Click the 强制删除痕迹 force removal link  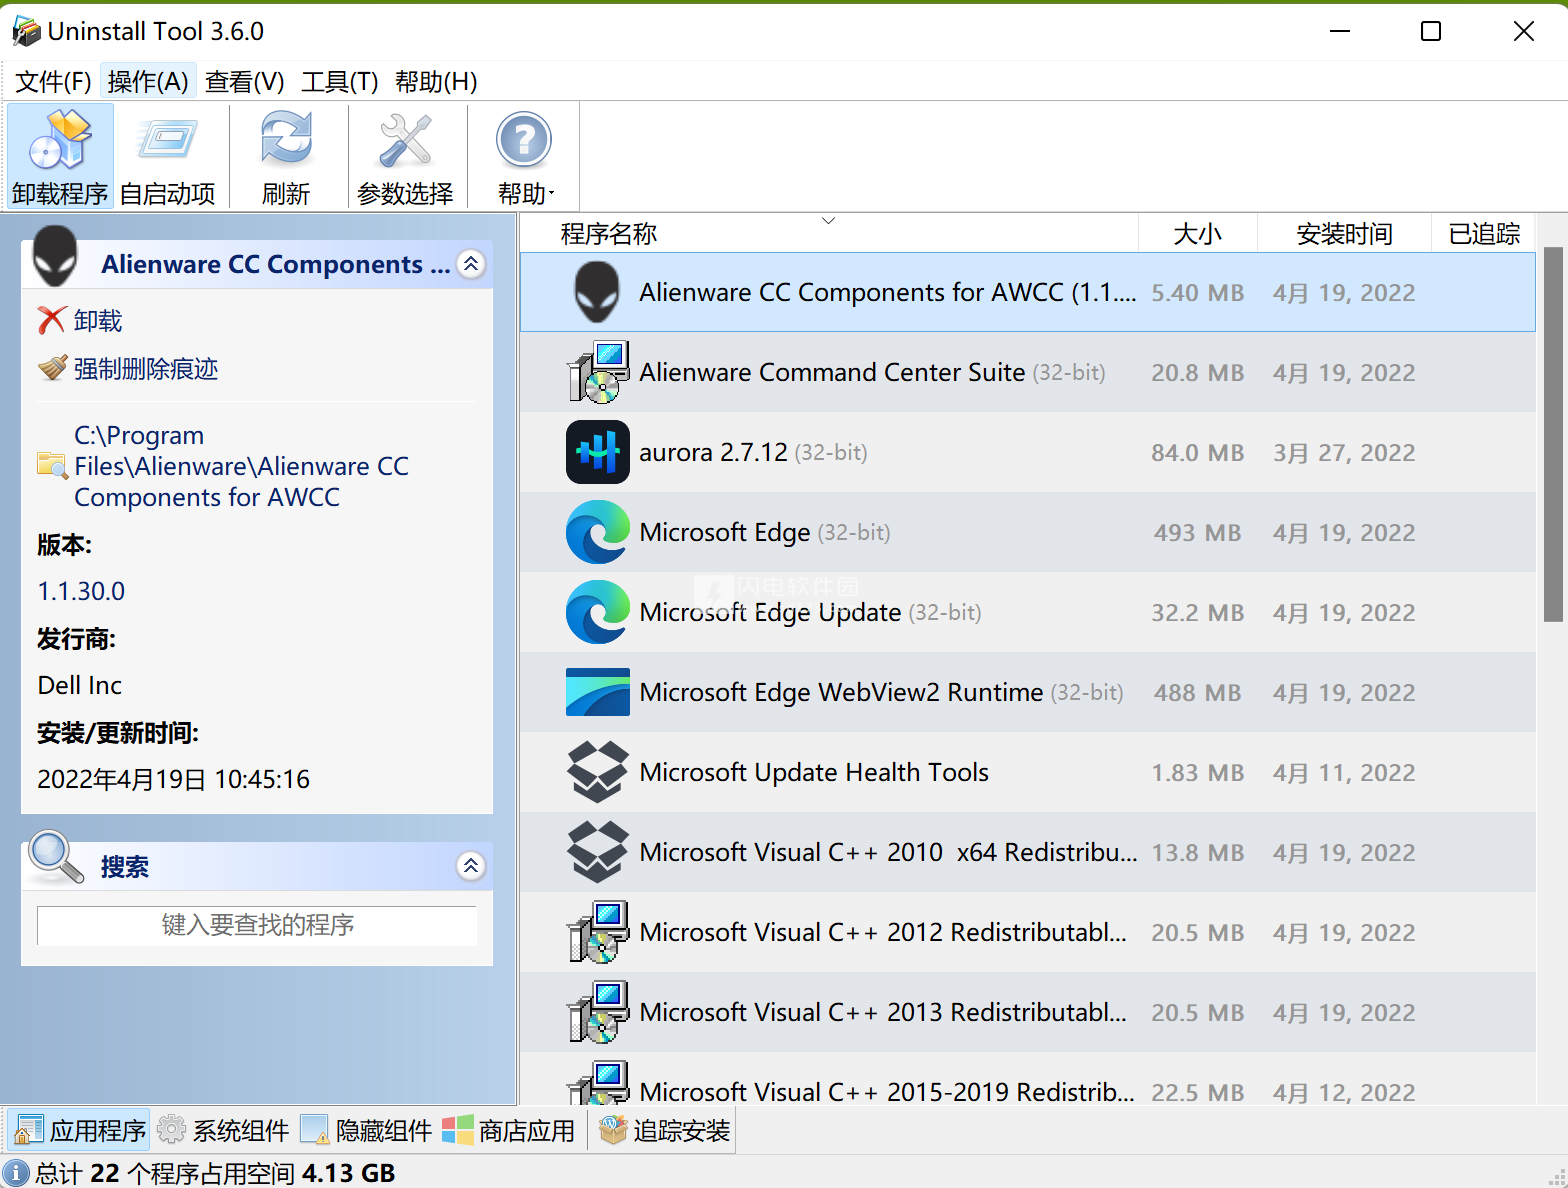pyautogui.click(x=146, y=369)
